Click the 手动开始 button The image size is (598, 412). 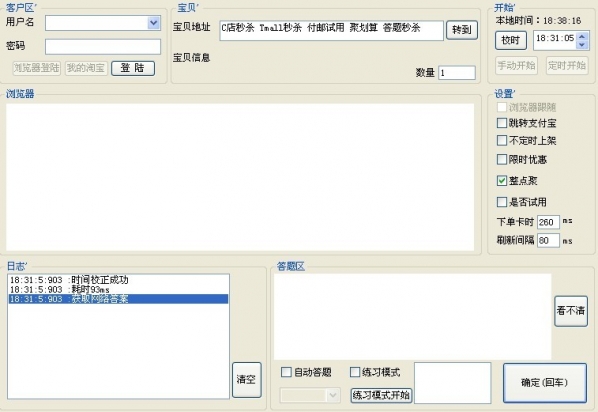516,66
